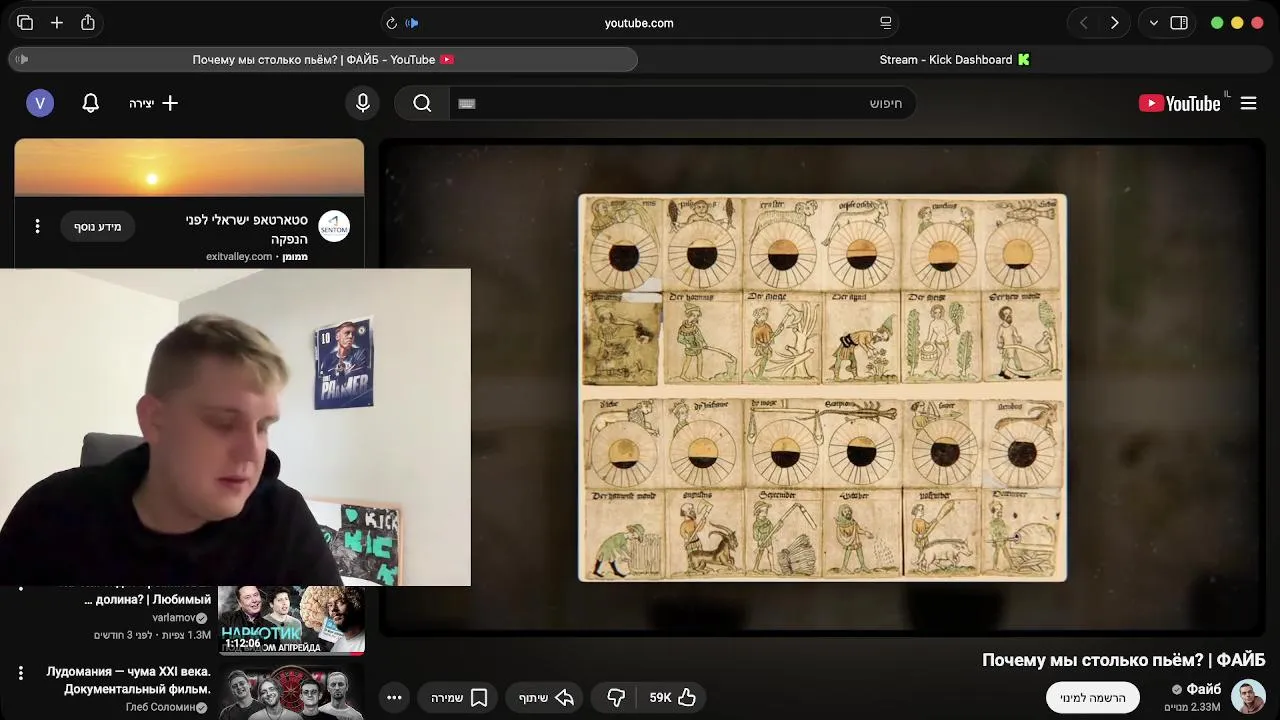Click the Safari share icon
The width and height of the screenshot is (1280, 720).
(x=88, y=23)
